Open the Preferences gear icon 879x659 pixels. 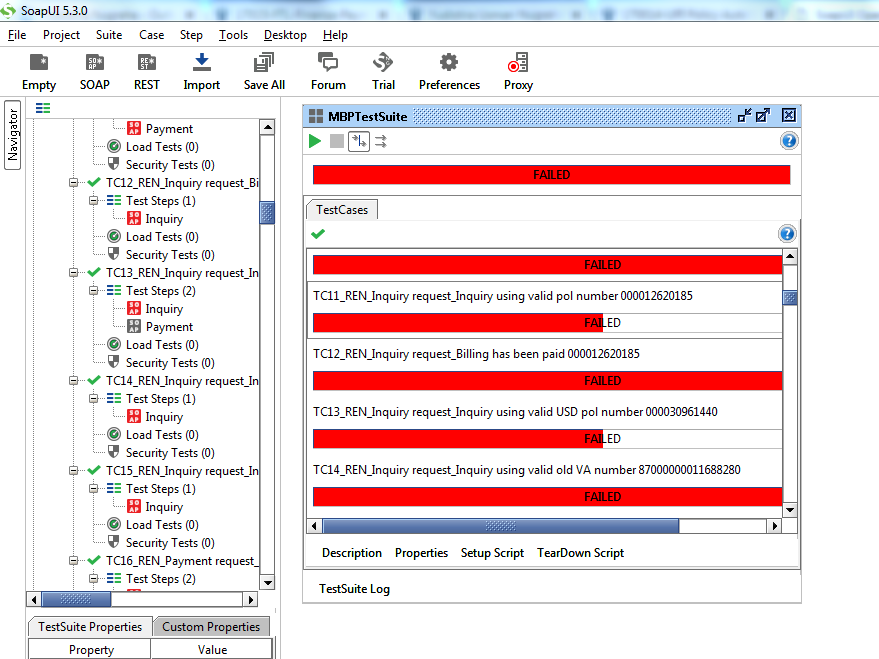449,64
